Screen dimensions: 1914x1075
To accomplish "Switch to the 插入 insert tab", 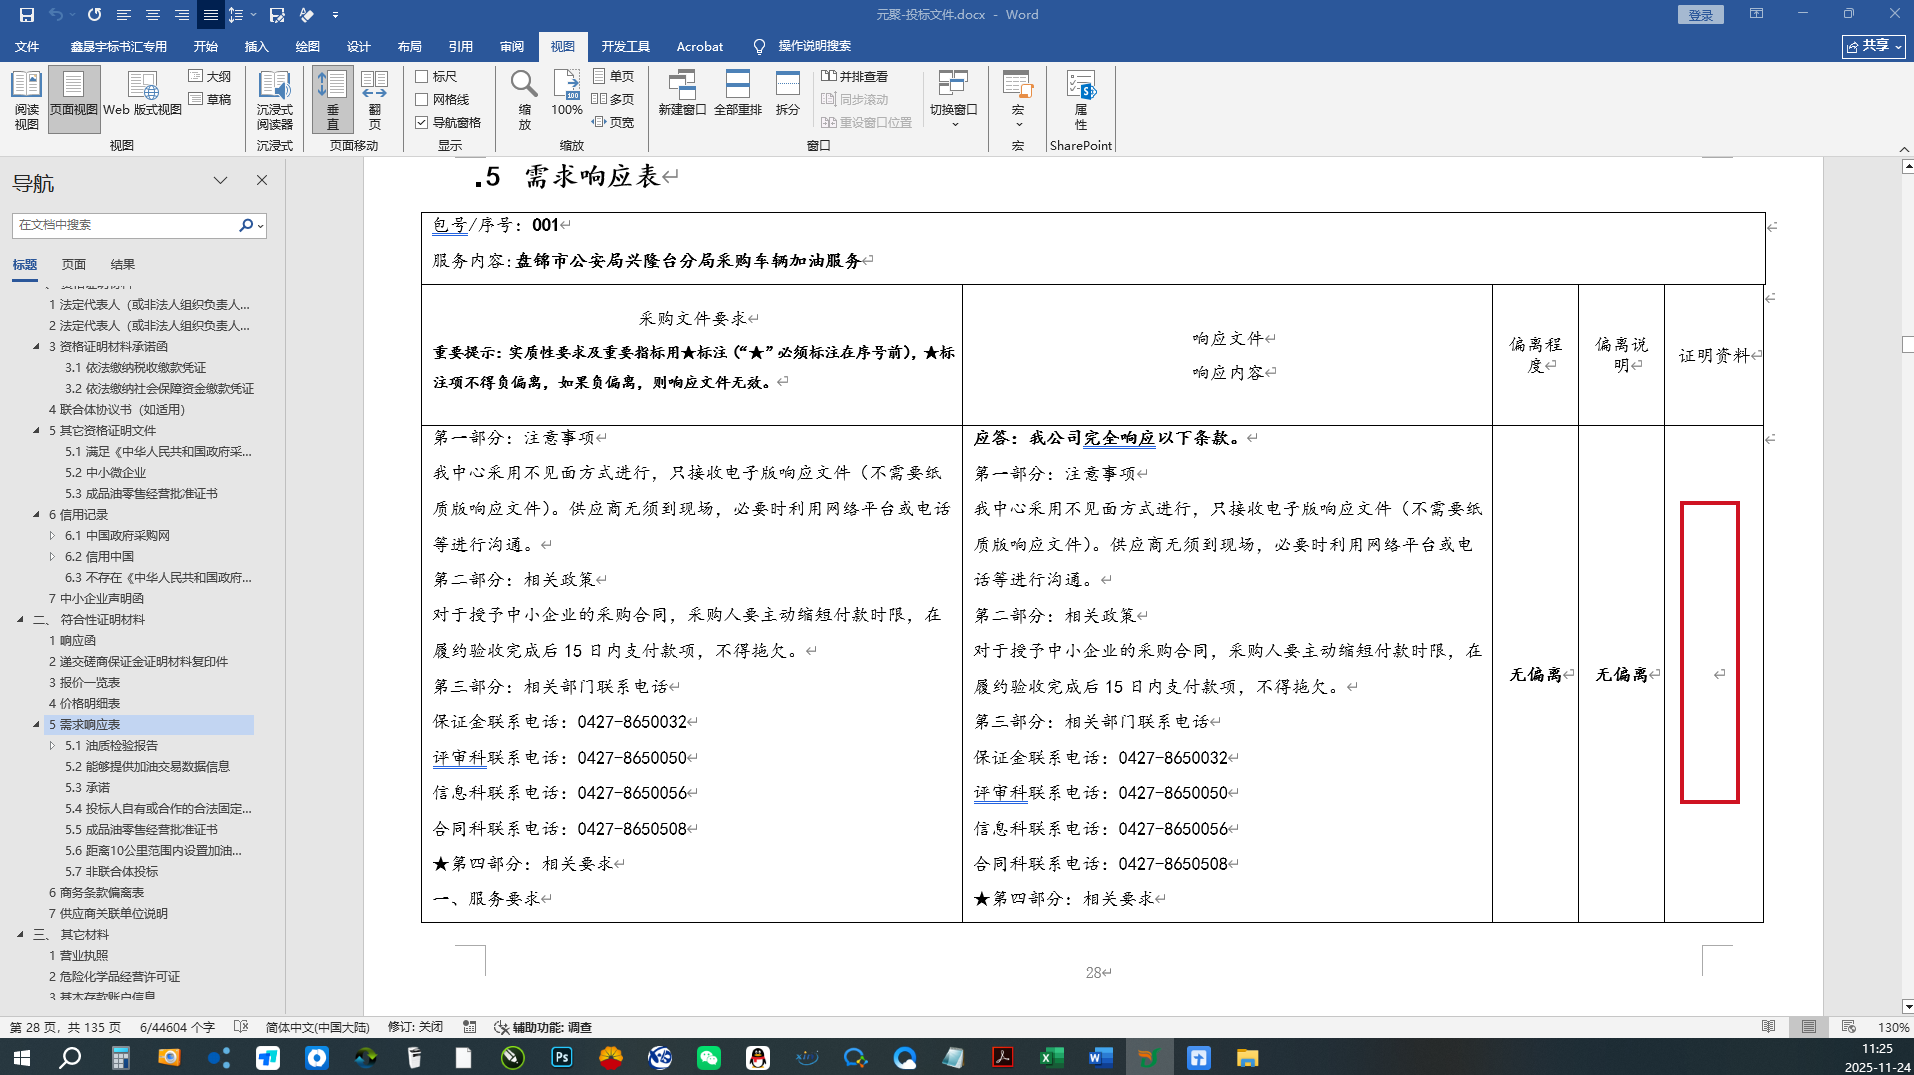I will (257, 46).
